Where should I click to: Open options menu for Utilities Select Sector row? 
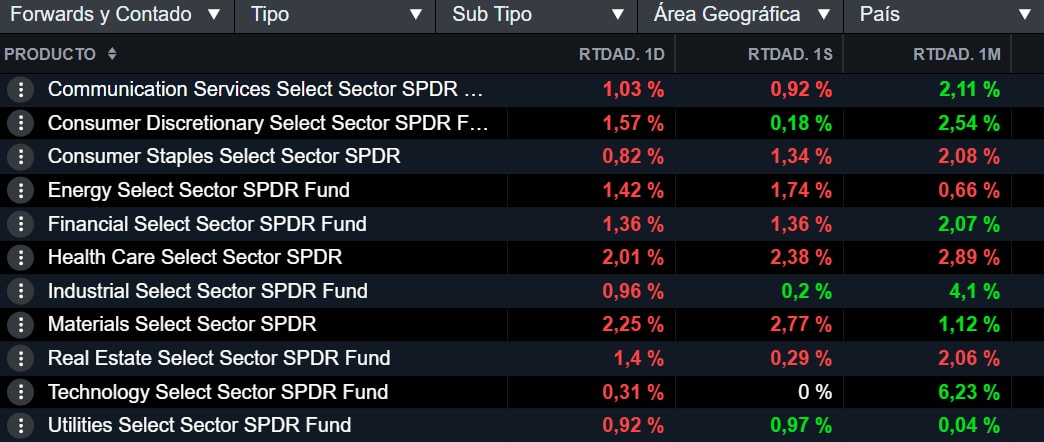(x=21, y=425)
